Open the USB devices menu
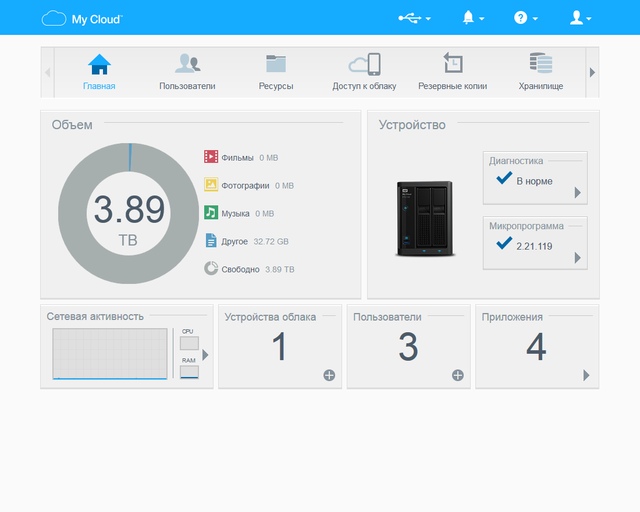 (x=414, y=18)
